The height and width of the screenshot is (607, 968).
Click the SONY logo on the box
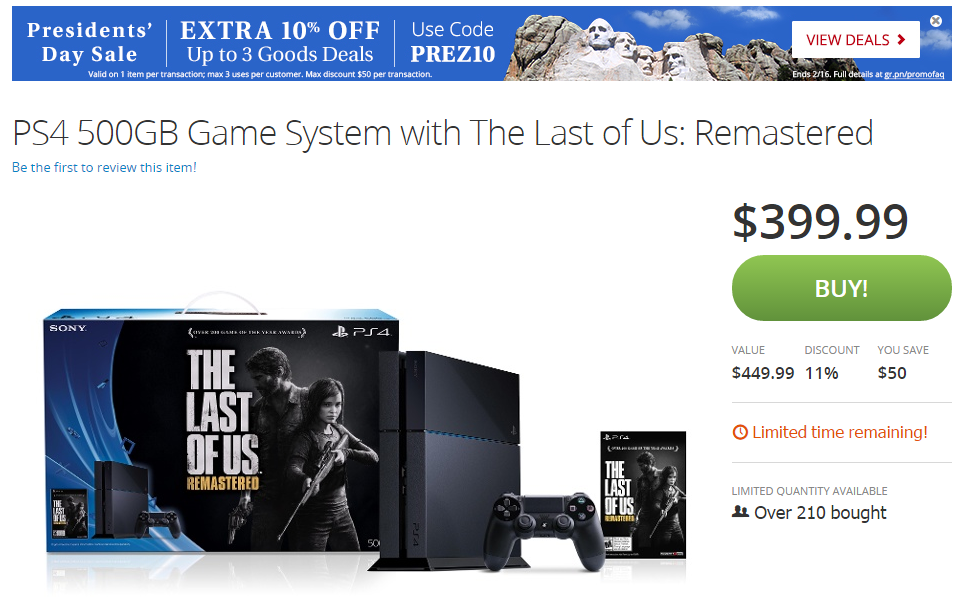click(x=68, y=328)
